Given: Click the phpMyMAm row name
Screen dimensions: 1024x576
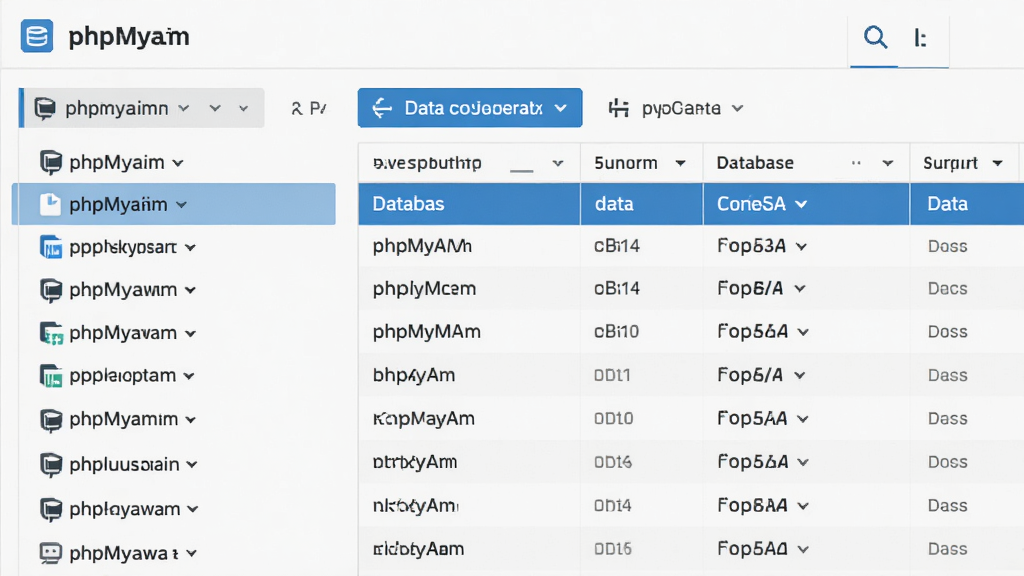Looking at the screenshot, I should click(x=426, y=332).
